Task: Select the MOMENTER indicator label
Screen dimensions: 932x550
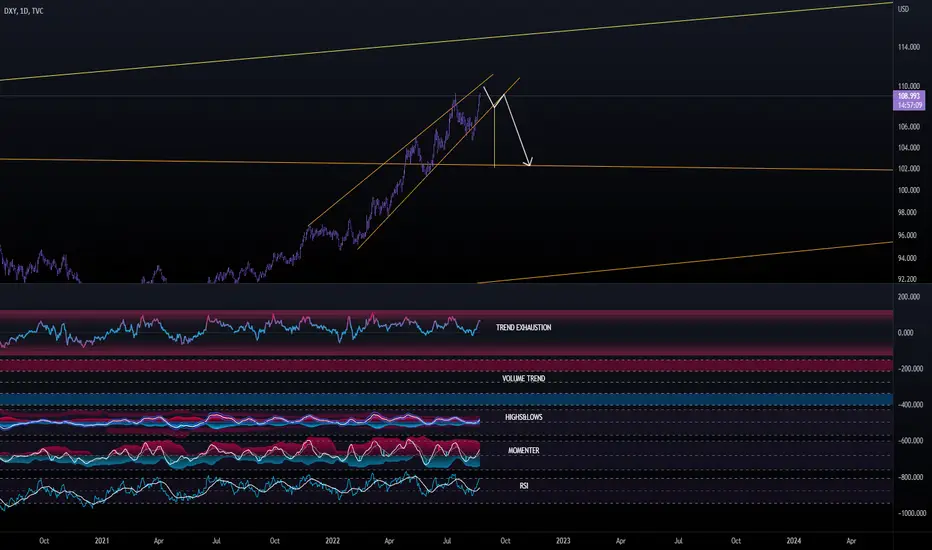Action: pyautogui.click(x=524, y=450)
